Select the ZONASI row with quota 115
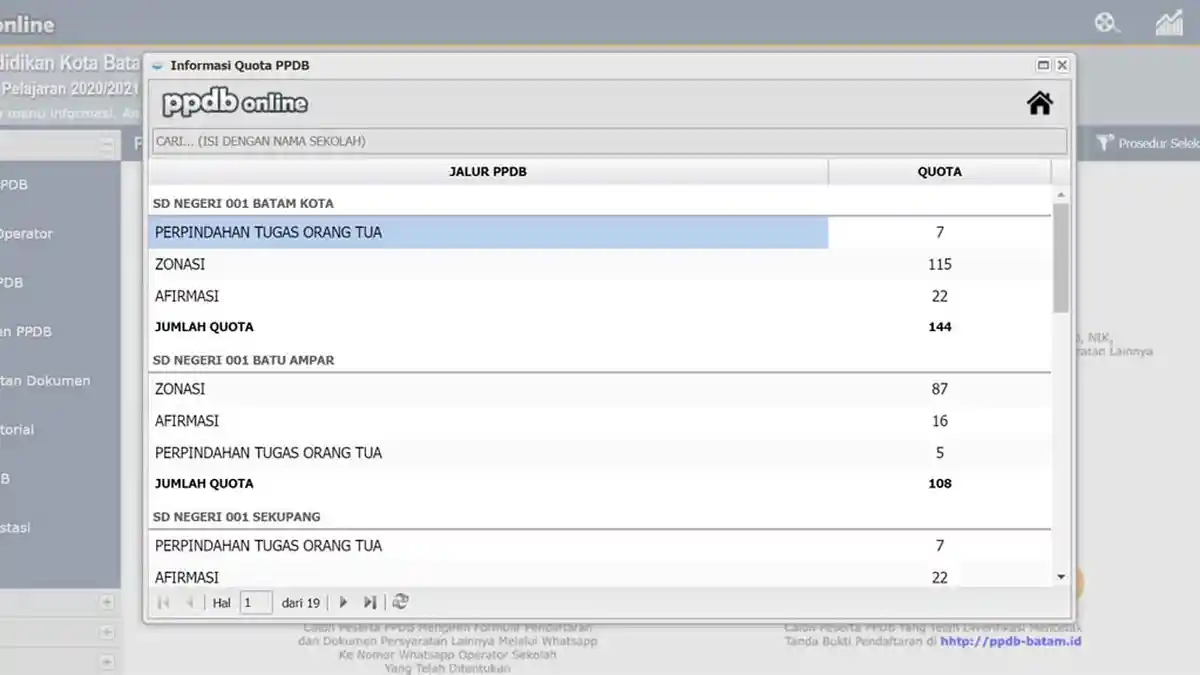The width and height of the screenshot is (1200, 675). [488, 264]
